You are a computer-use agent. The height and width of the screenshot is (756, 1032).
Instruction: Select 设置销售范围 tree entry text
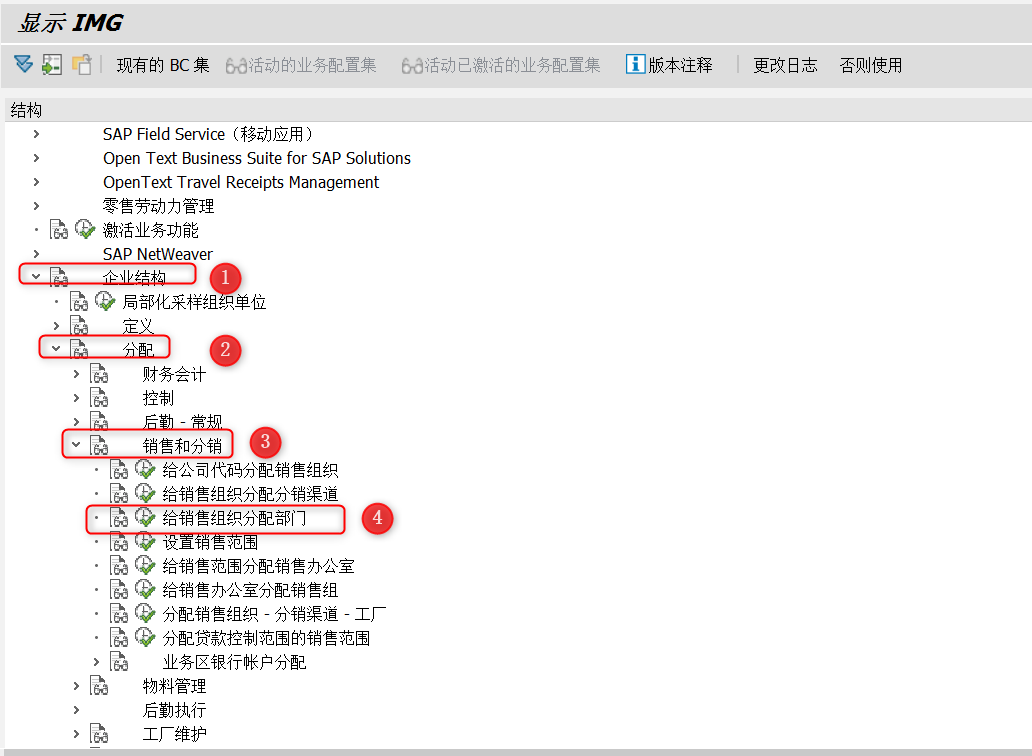point(210,542)
